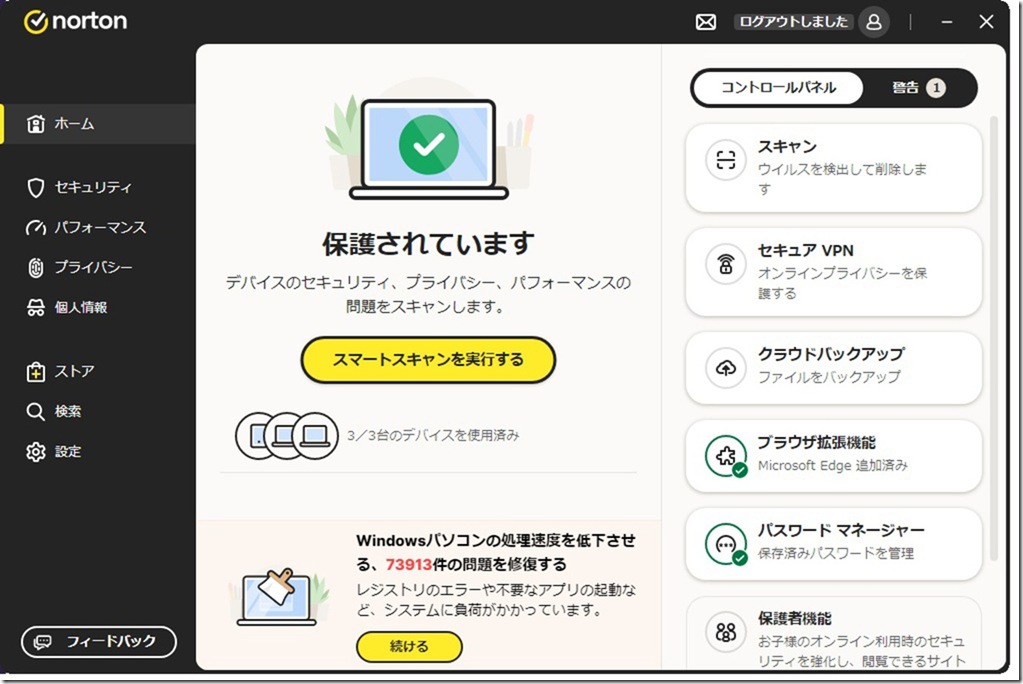Click the 警告 count badge 1
Screen dimensions: 1023x684
[x=936, y=88]
